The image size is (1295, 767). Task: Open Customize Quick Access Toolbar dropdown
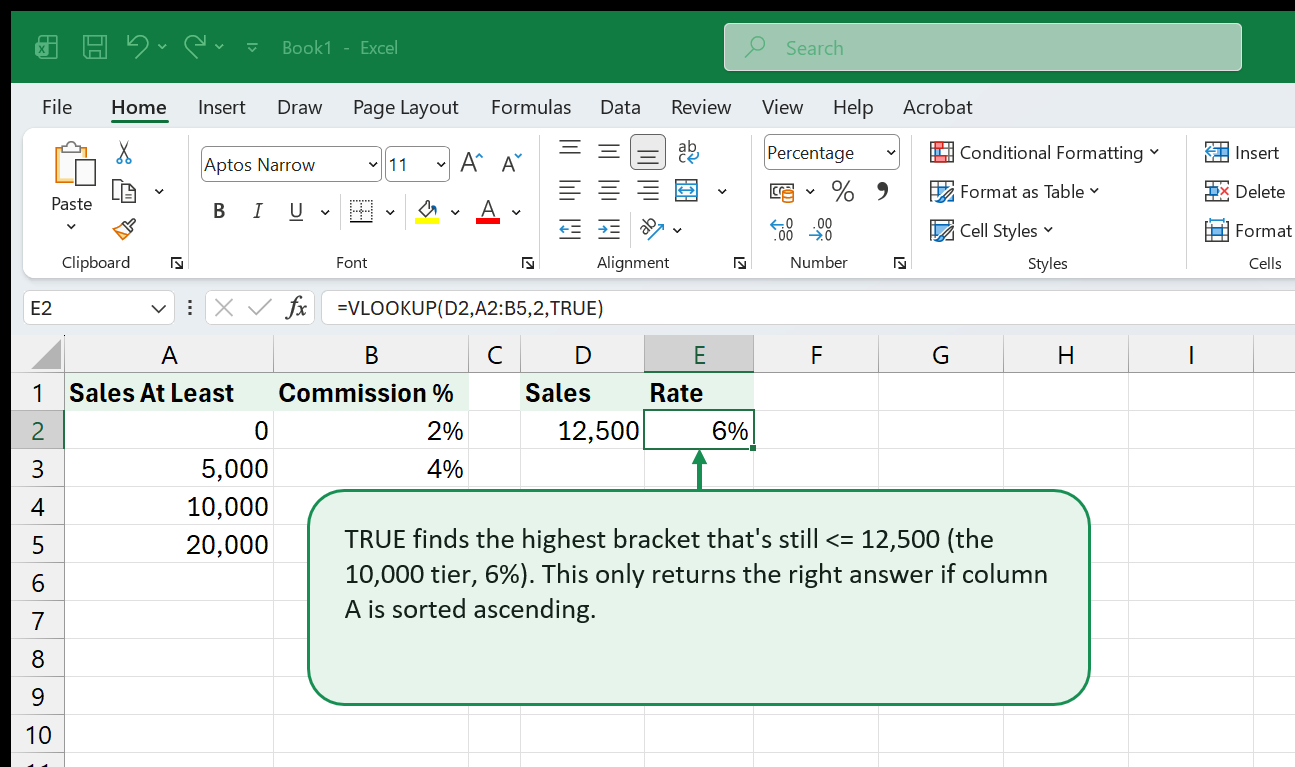[252, 47]
